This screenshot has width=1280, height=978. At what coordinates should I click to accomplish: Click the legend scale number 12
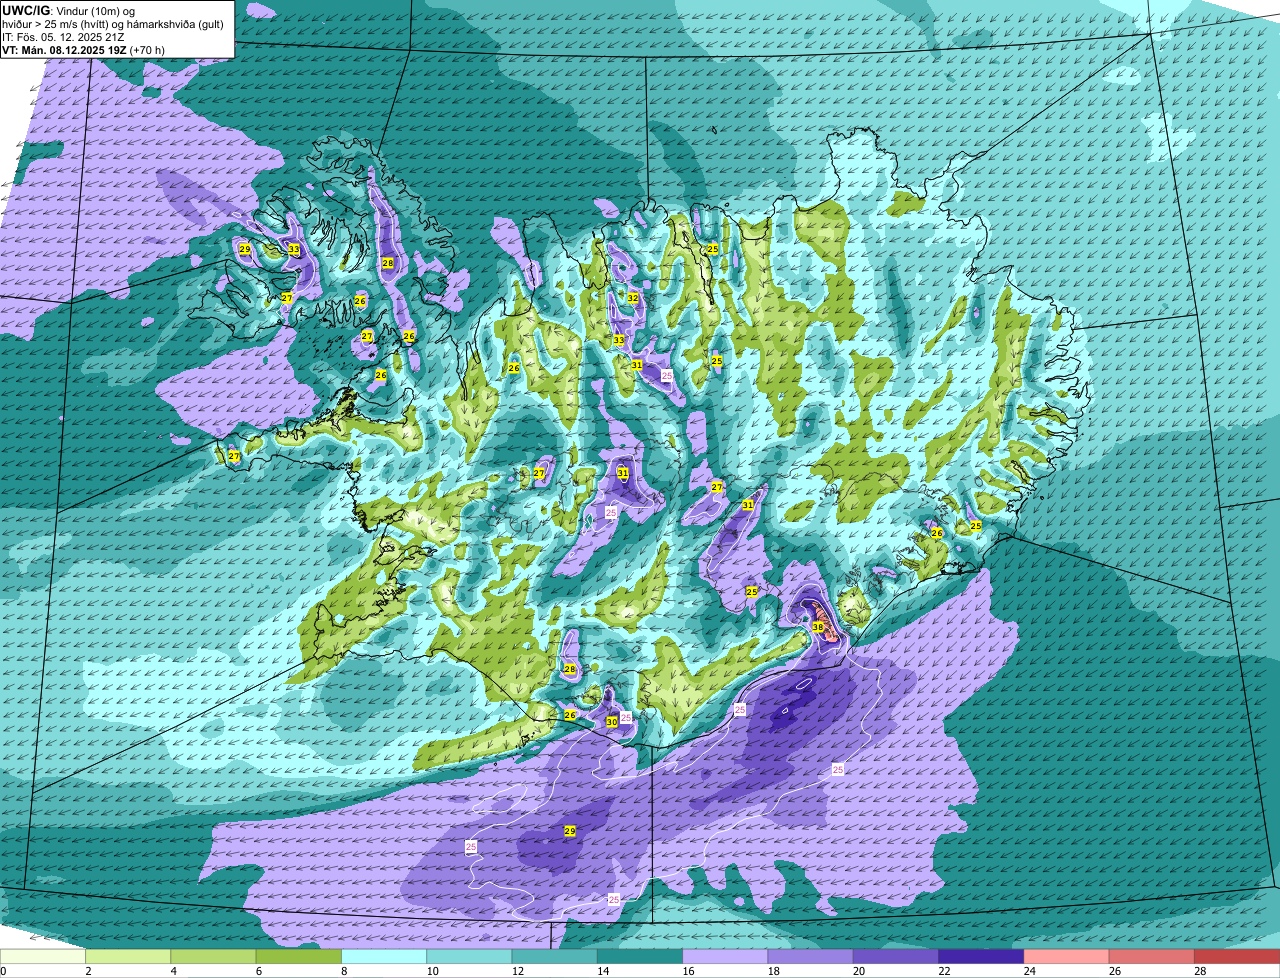517,971
